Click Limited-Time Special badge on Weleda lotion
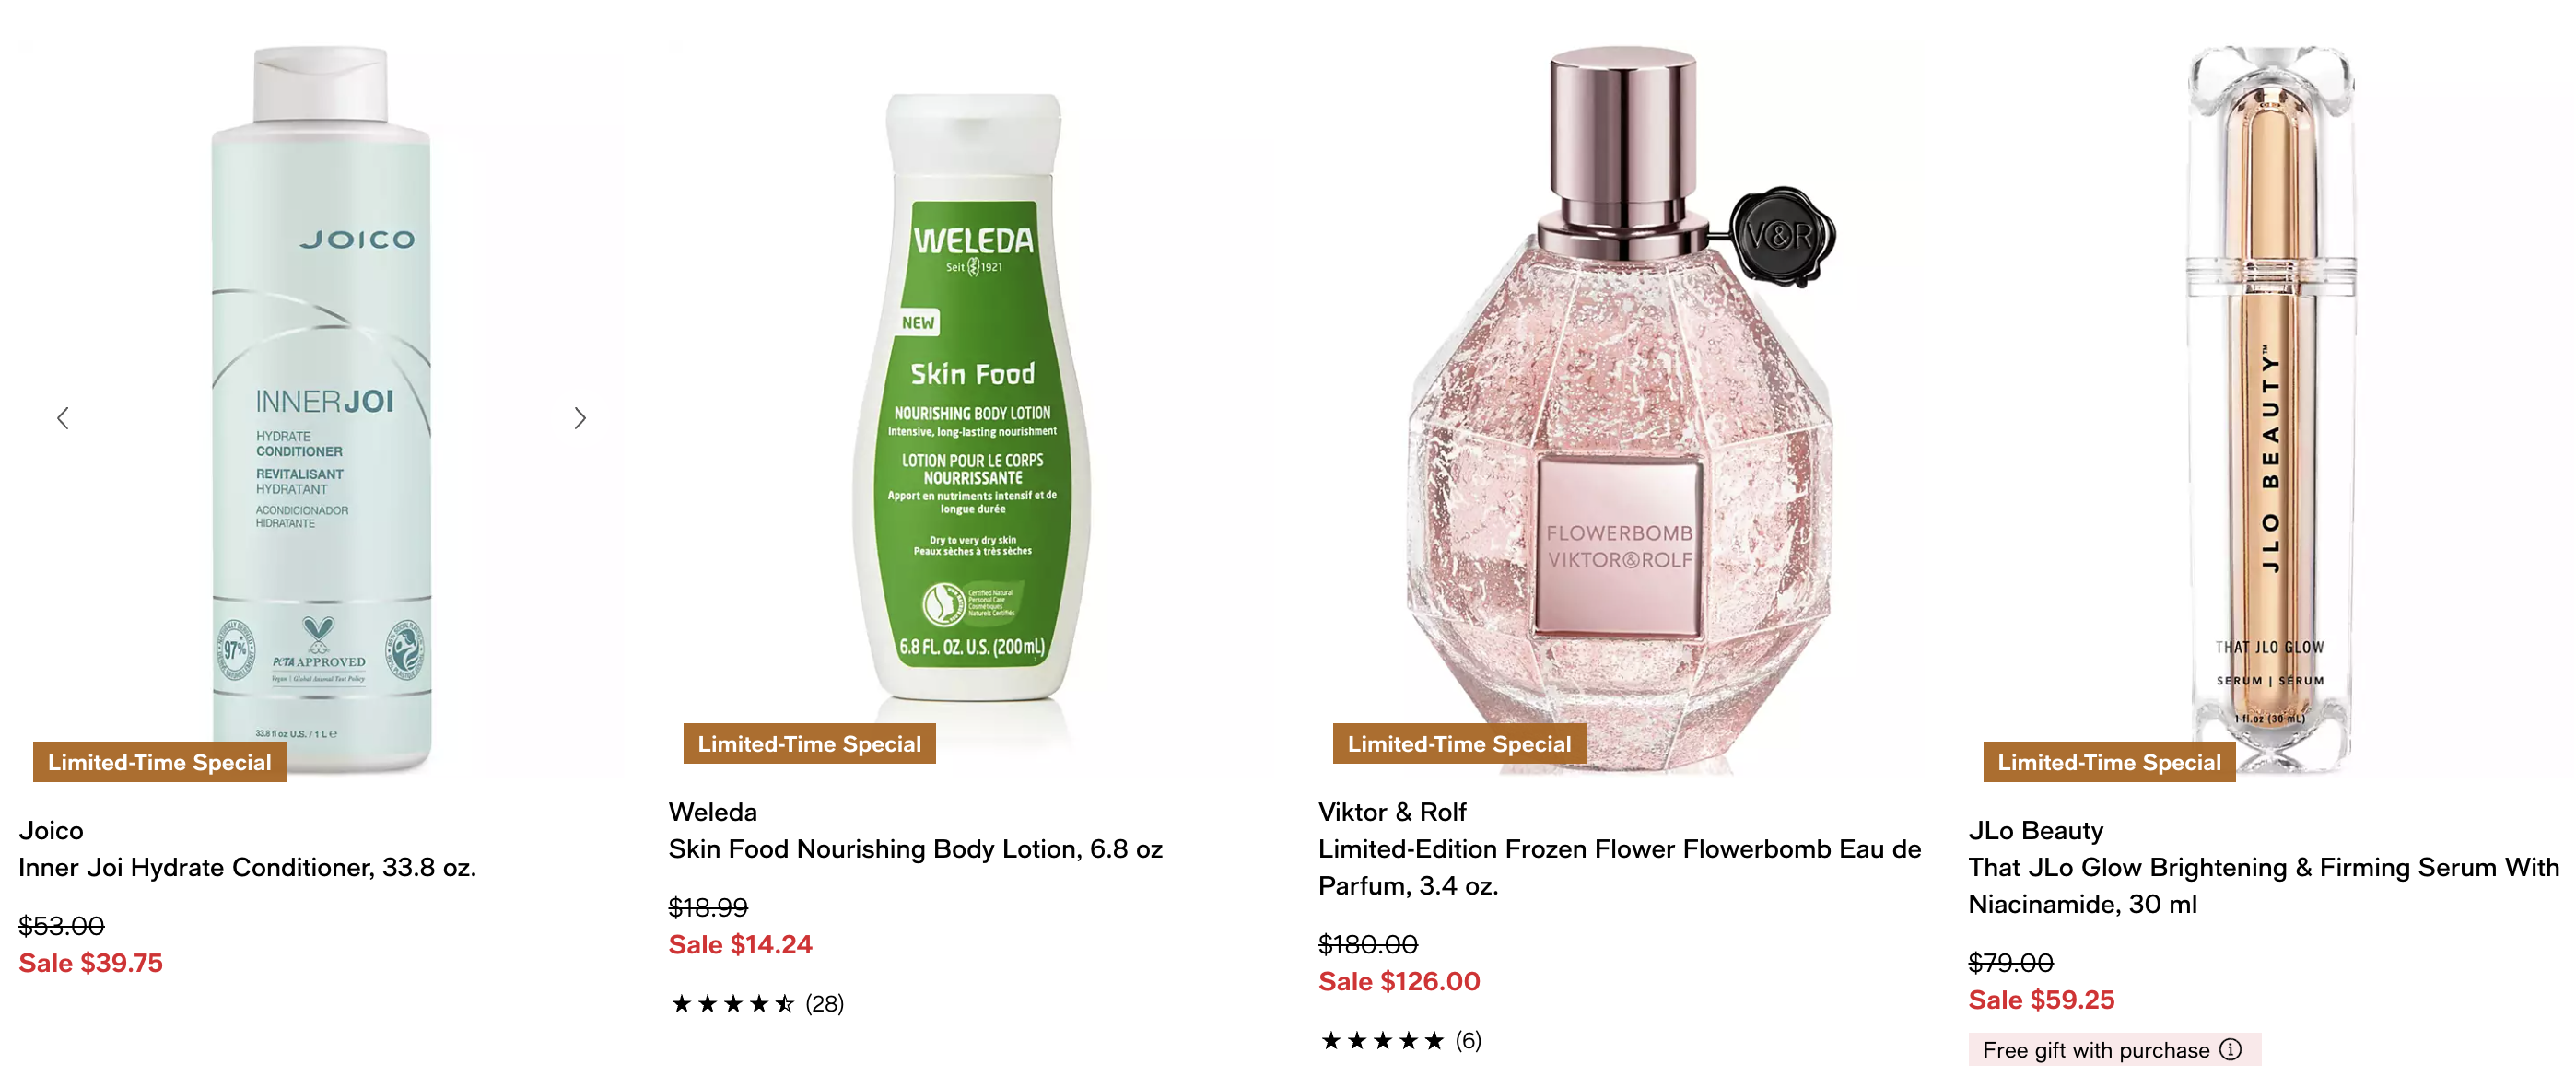2576x1076 pixels. 809,743
